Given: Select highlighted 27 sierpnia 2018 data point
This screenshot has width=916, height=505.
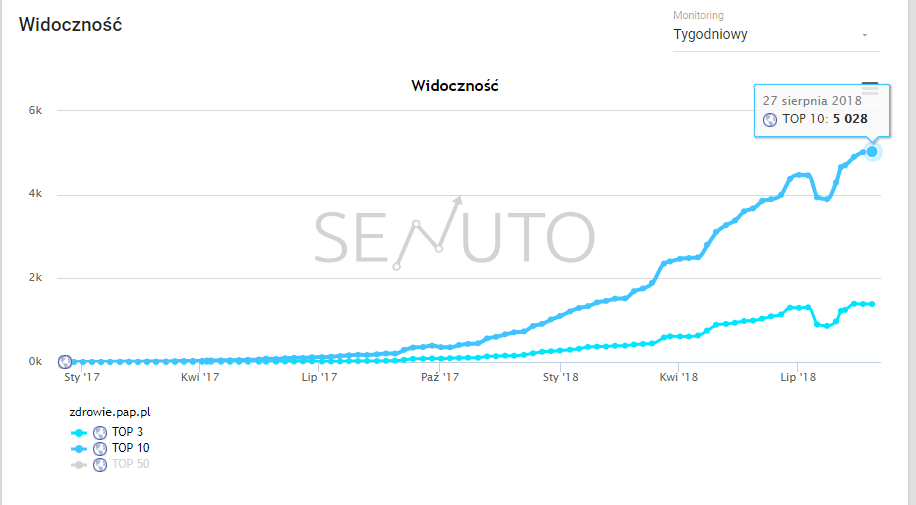Looking at the screenshot, I should tap(872, 152).
